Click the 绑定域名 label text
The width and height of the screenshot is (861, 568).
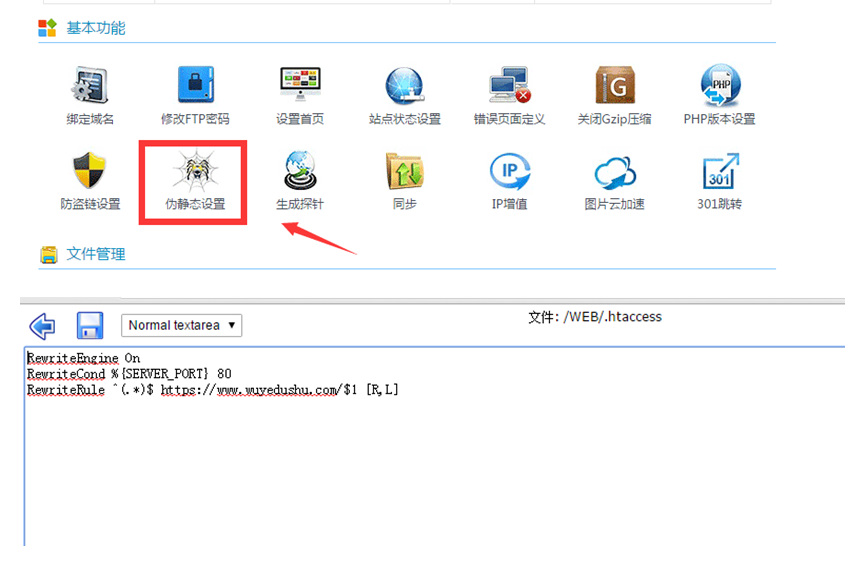(x=90, y=119)
